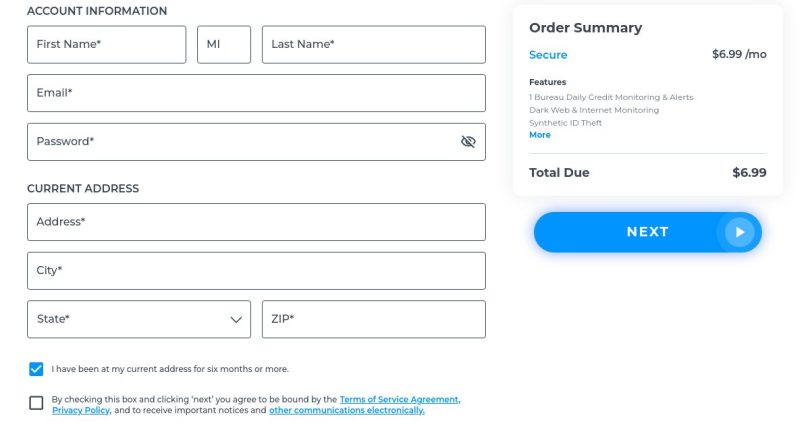Click the Secure plan name link
The height and width of the screenshot is (424, 810).
tap(548, 55)
